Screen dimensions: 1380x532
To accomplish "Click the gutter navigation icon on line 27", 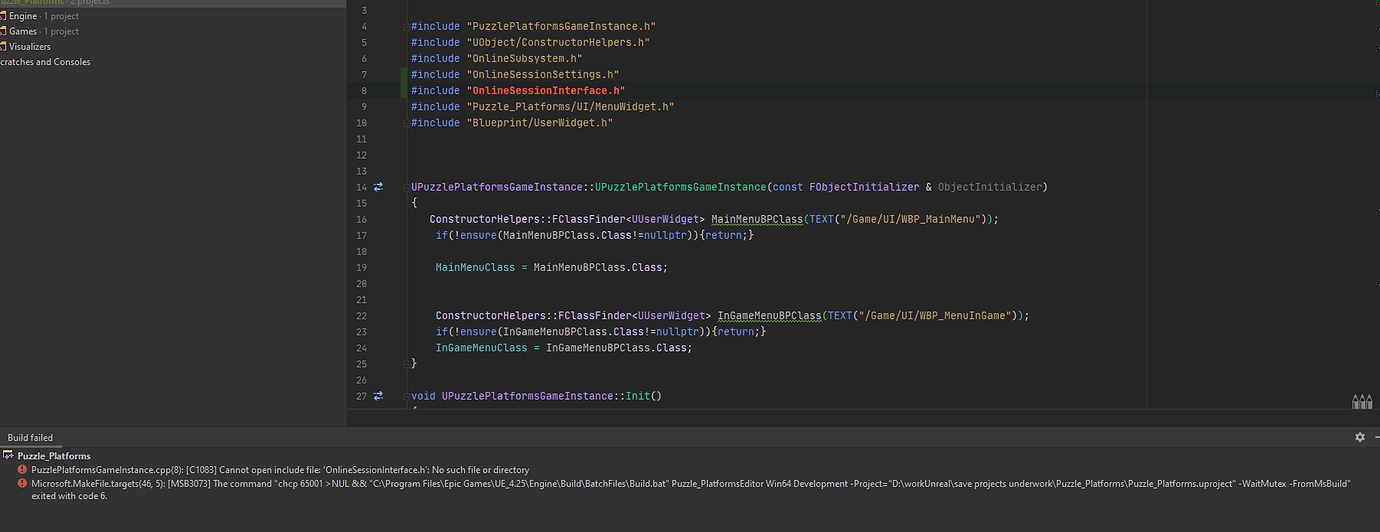I will tap(378, 396).
